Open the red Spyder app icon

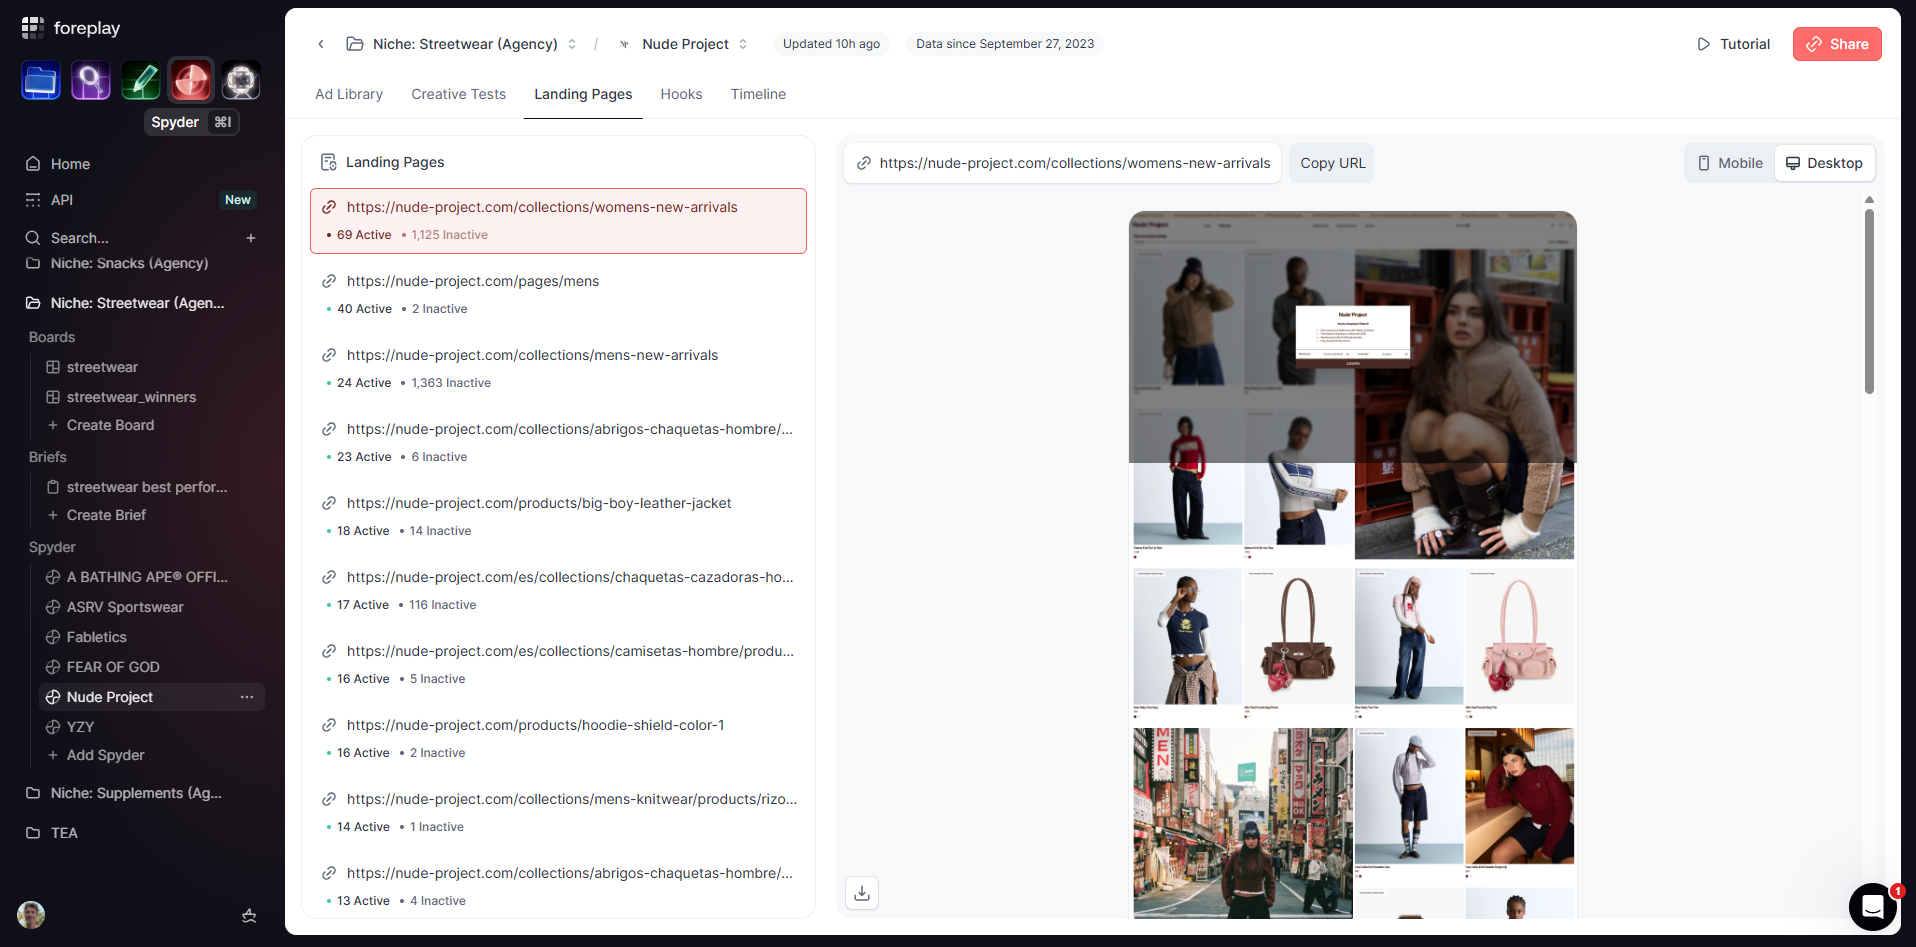point(191,81)
